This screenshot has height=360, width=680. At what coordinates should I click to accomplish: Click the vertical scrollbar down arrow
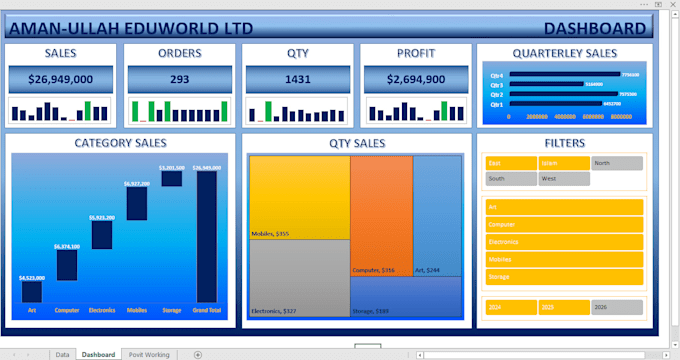click(x=674, y=345)
